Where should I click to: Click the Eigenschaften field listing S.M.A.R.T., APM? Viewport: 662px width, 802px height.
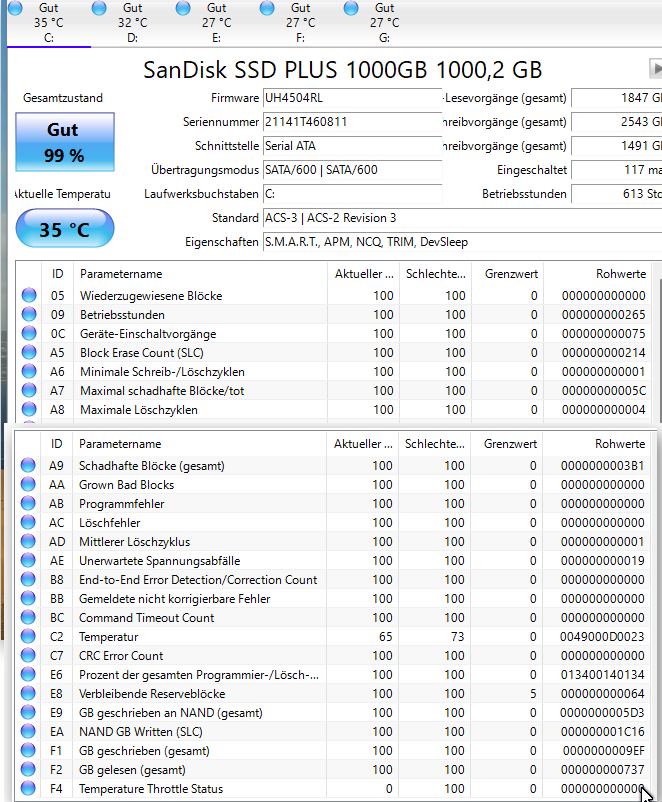[x=462, y=242]
